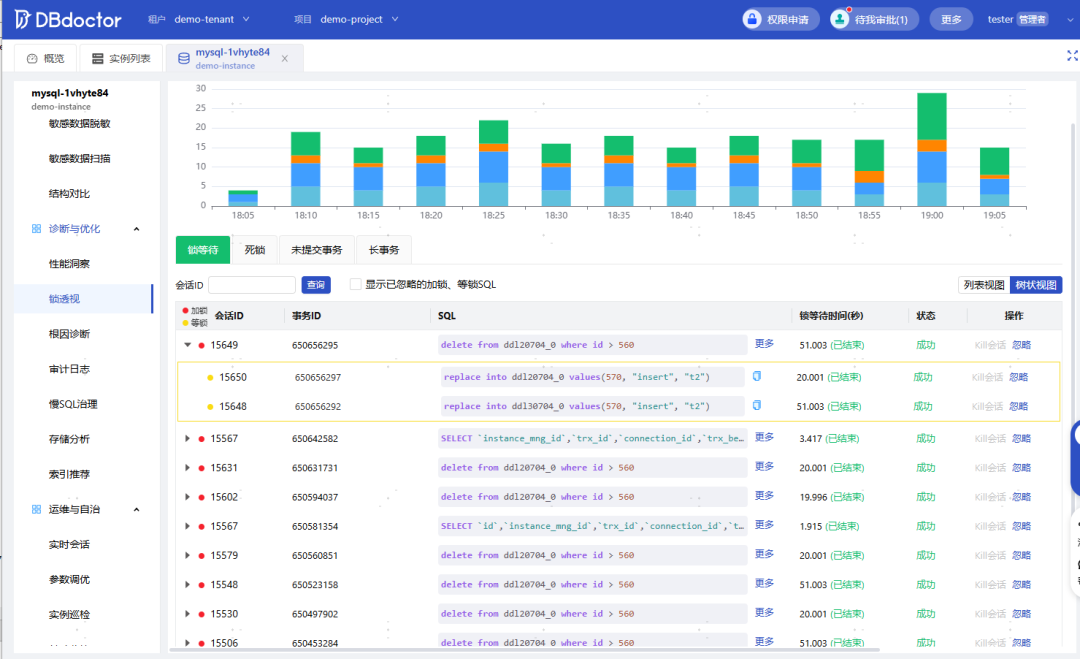The width and height of the screenshot is (1080, 659).
Task: Close the mysql-1vhyte84 instance tab
Action: (x=285, y=59)
